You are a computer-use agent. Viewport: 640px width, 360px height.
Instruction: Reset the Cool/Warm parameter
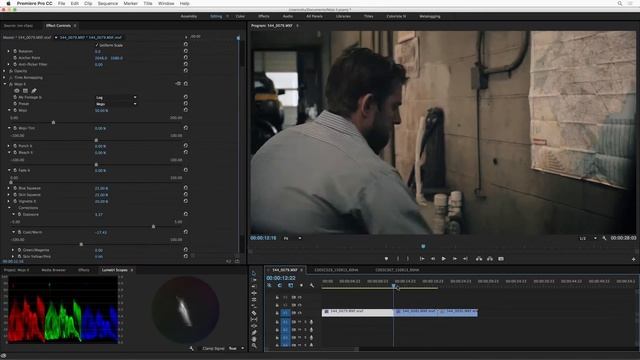tap(186, 232)
